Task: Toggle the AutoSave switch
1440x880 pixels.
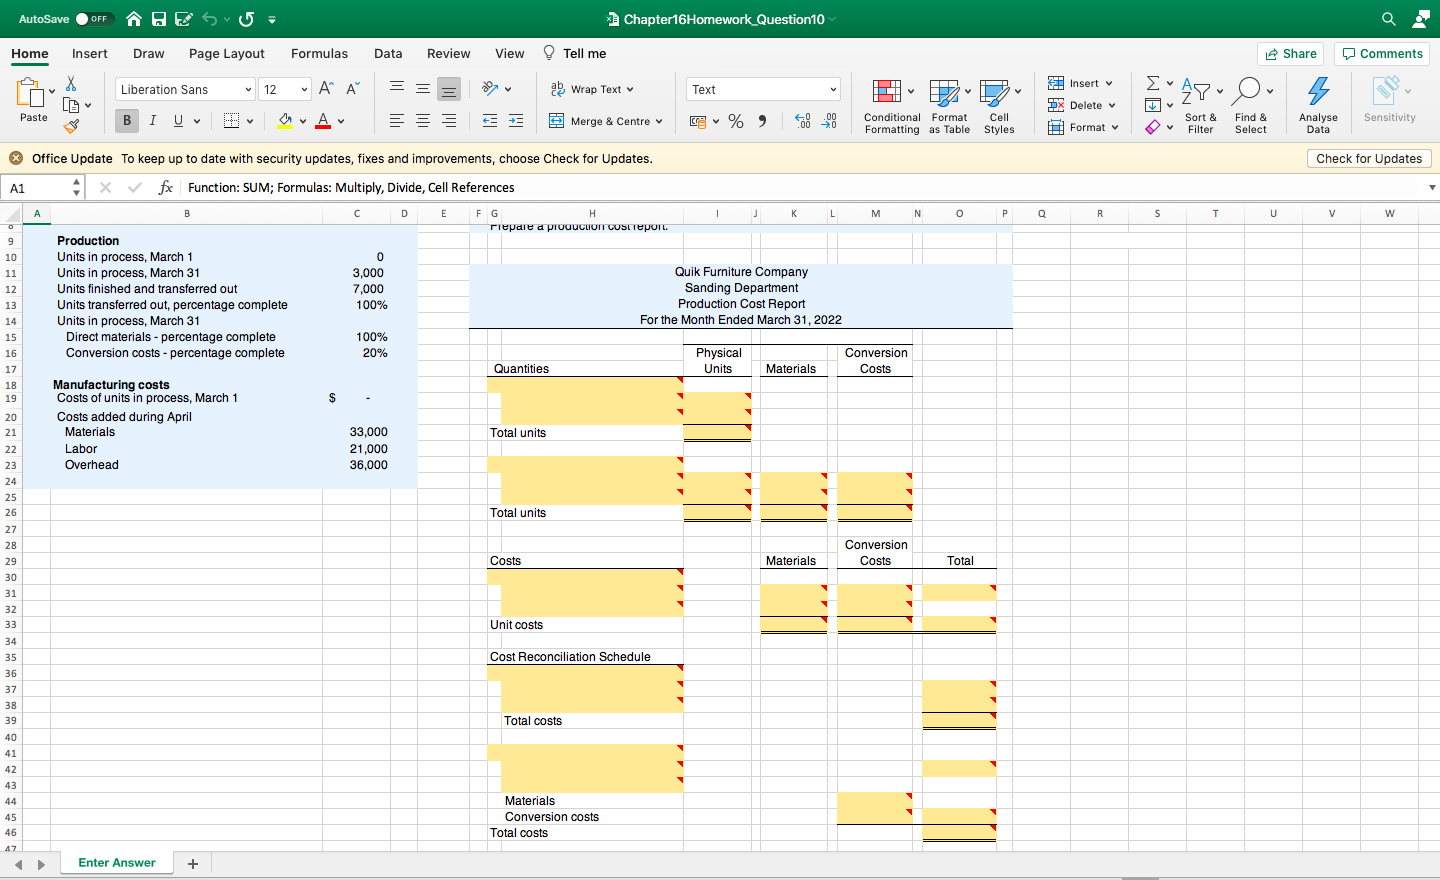Action: click(95, 19)
